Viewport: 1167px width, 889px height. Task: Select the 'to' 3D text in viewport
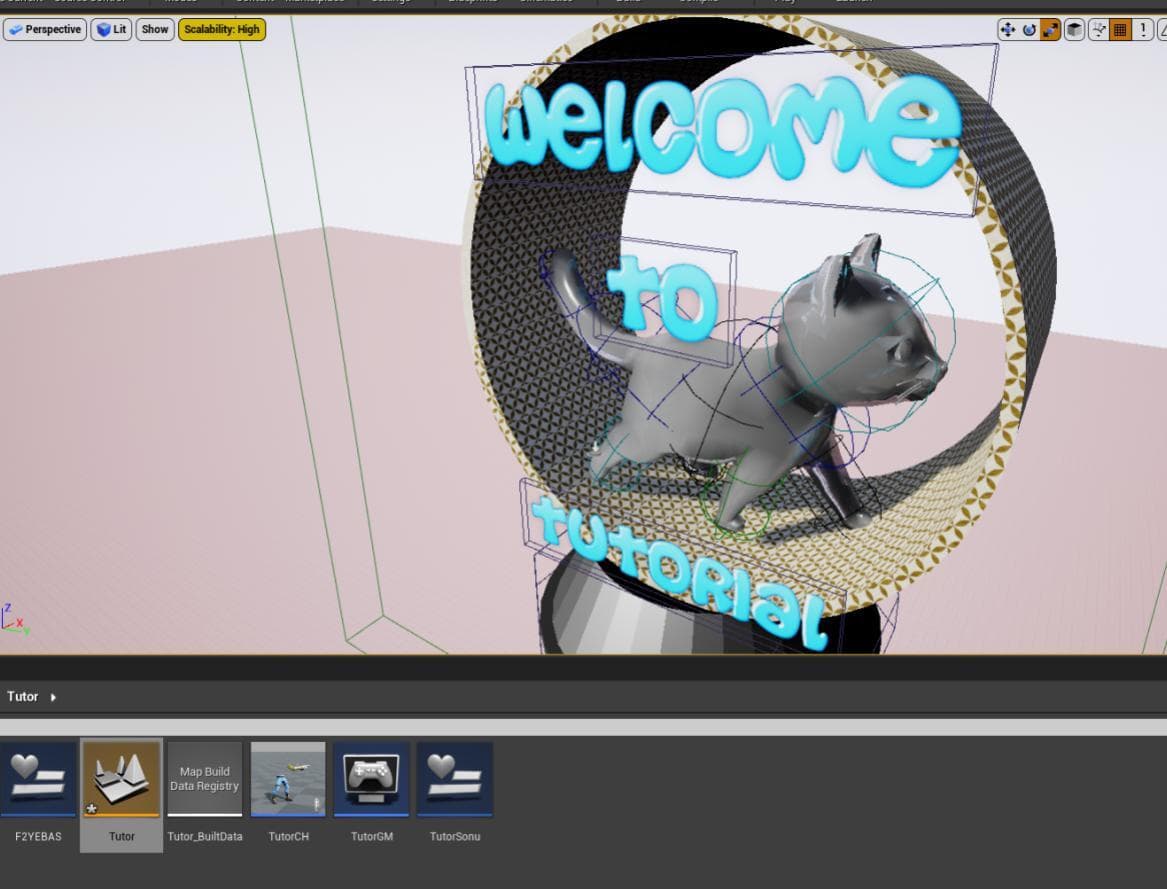click(x=662, y=298)
